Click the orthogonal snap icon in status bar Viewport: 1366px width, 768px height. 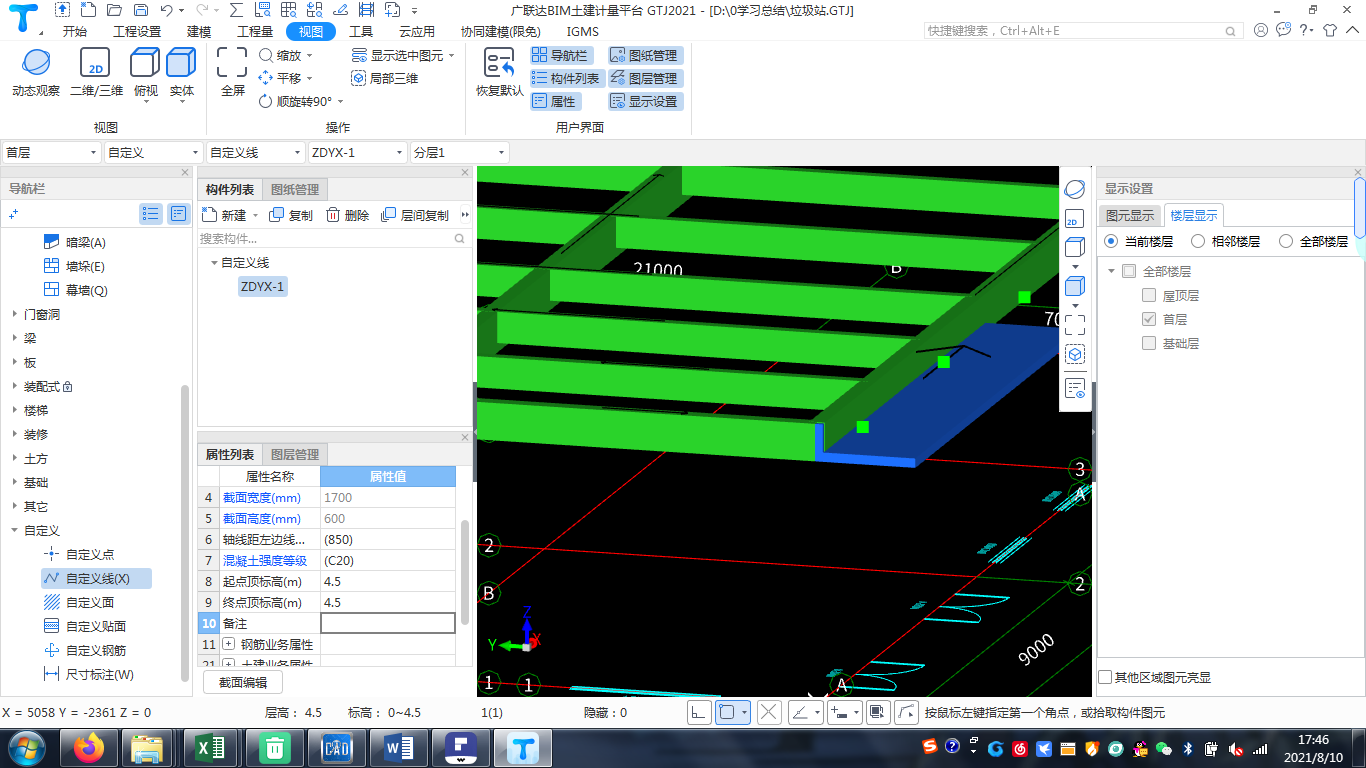coord(699,712)
